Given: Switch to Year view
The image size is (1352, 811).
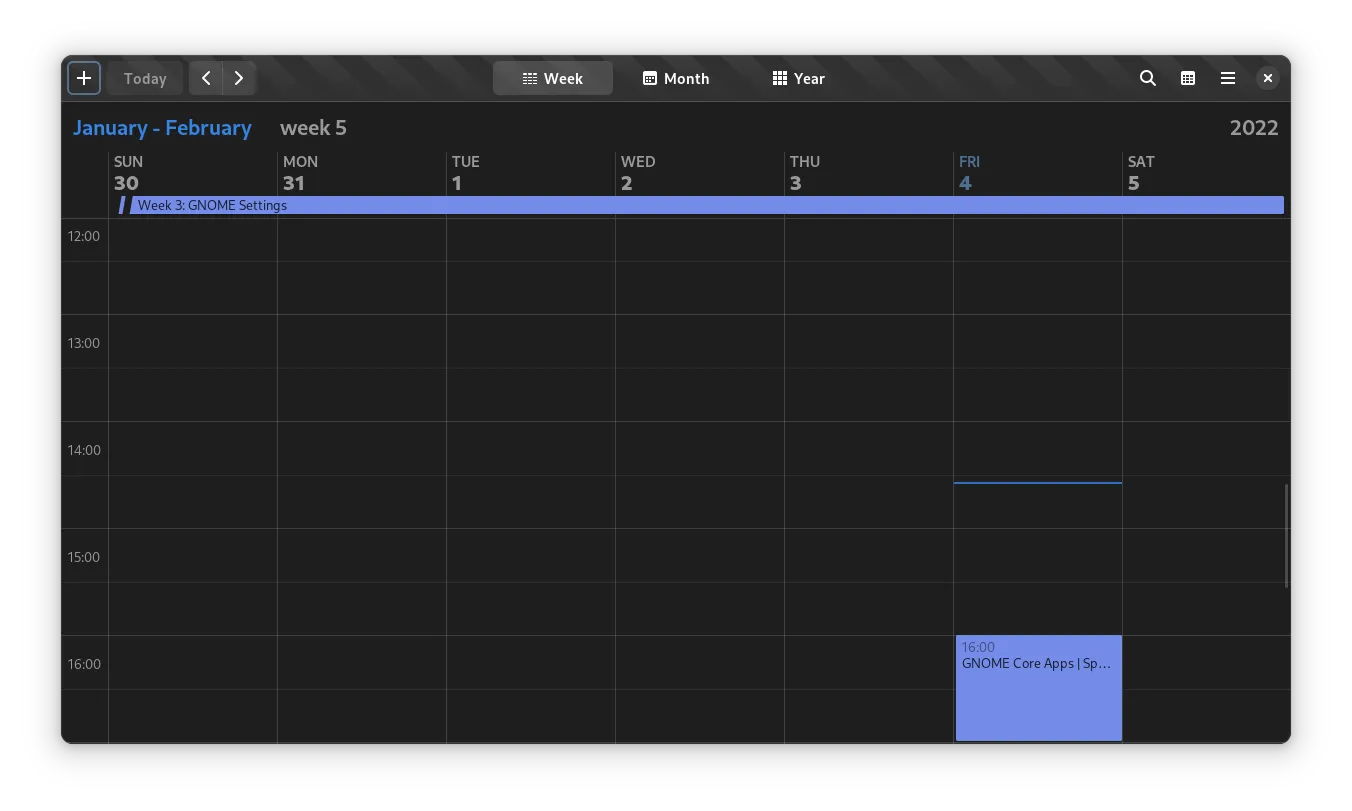Looking at the screenshot, I should 799,78.
